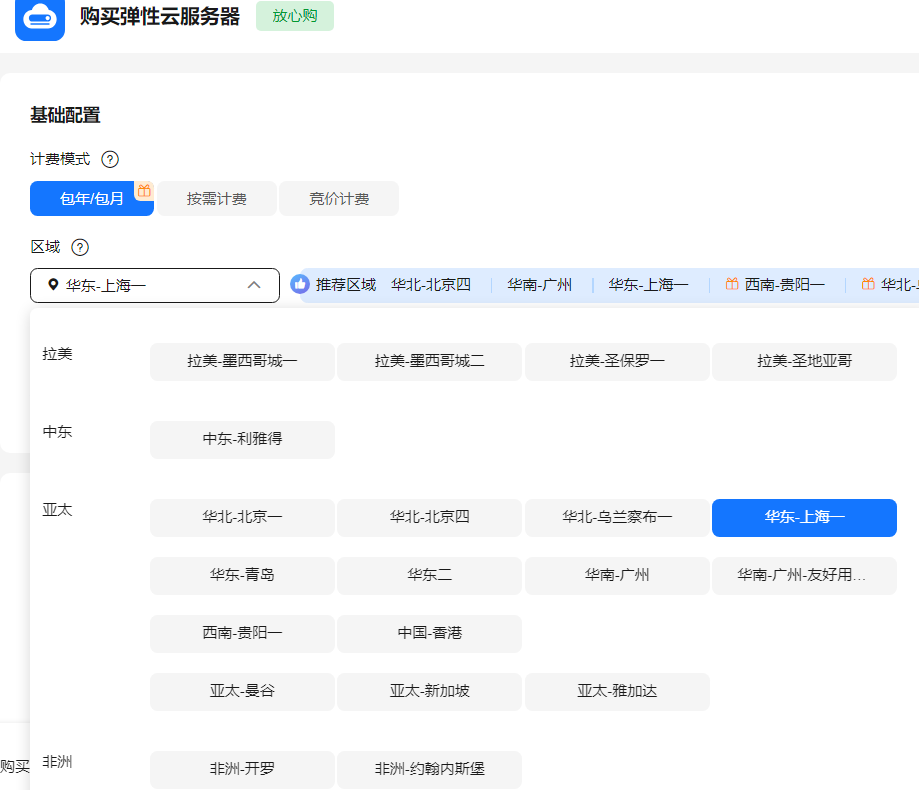919x790 pixels.
Task: Click the location pin in region box
Action: [53, 285]
